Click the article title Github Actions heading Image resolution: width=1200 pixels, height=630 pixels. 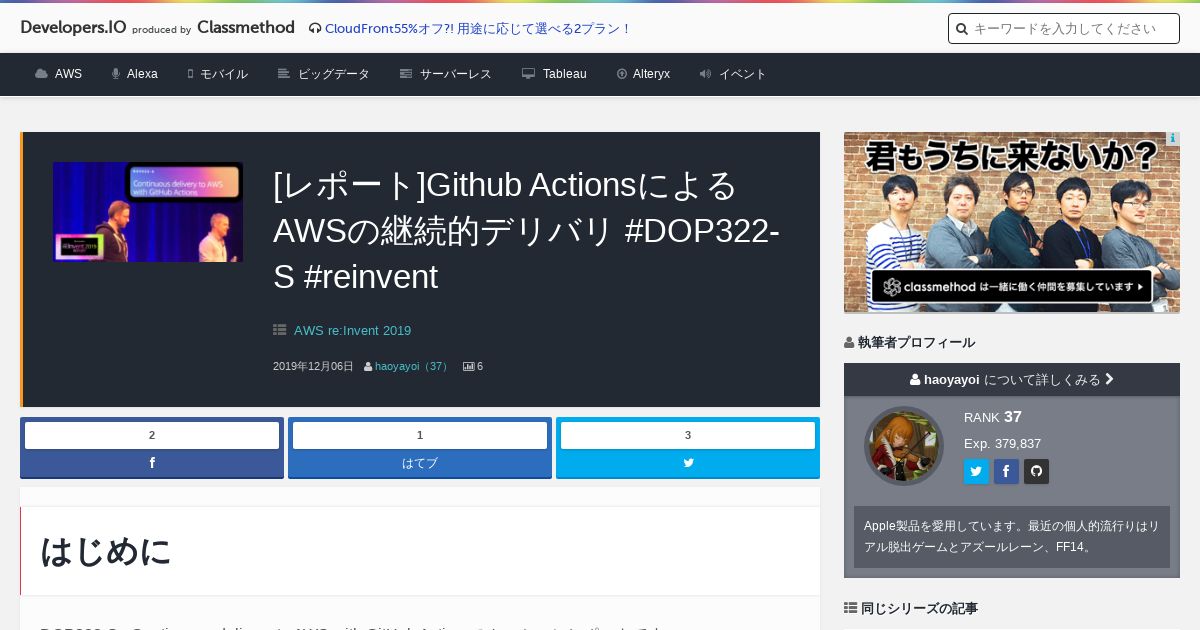pos(526,231)
